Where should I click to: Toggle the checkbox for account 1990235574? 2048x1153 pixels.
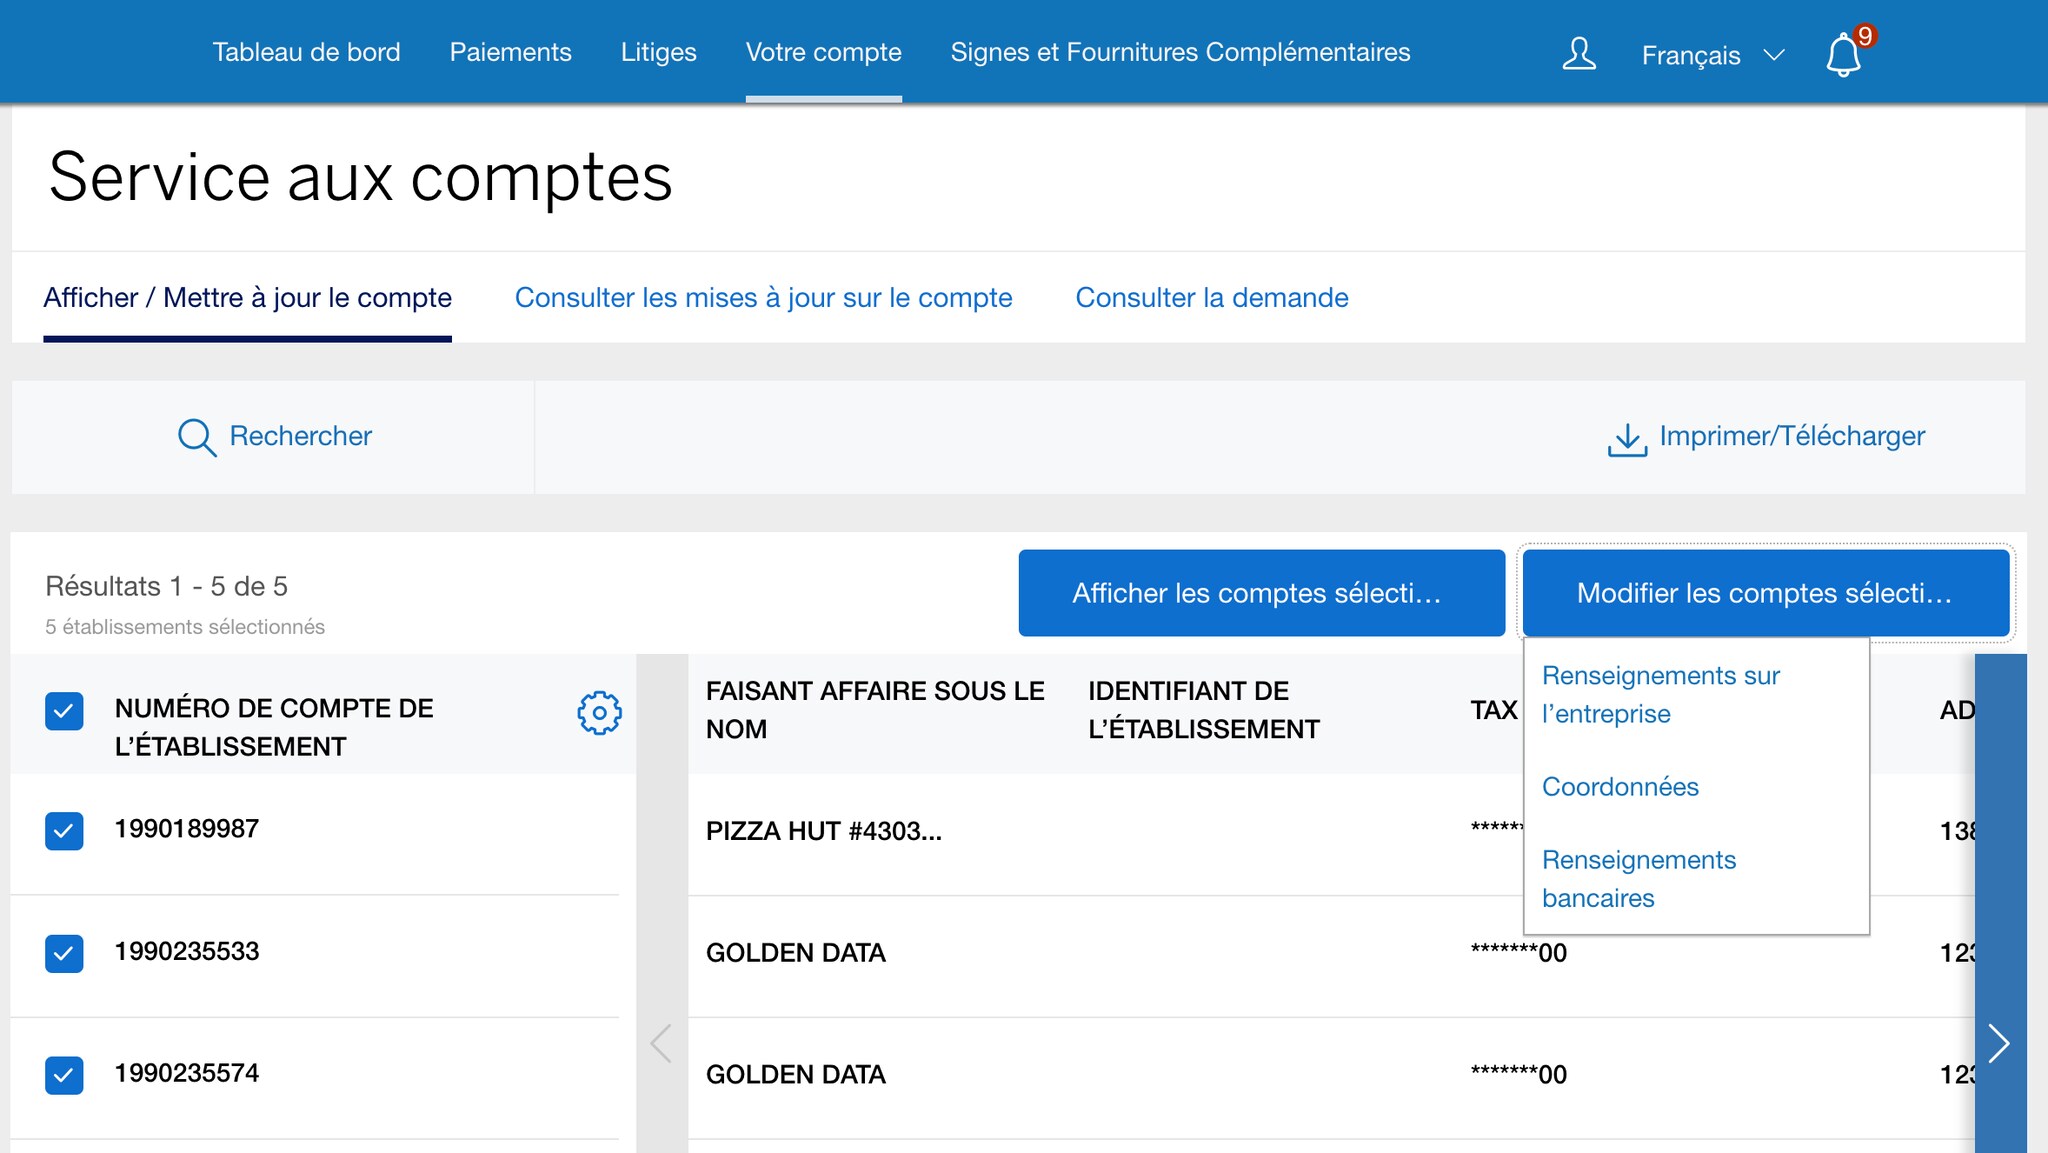64,1075
